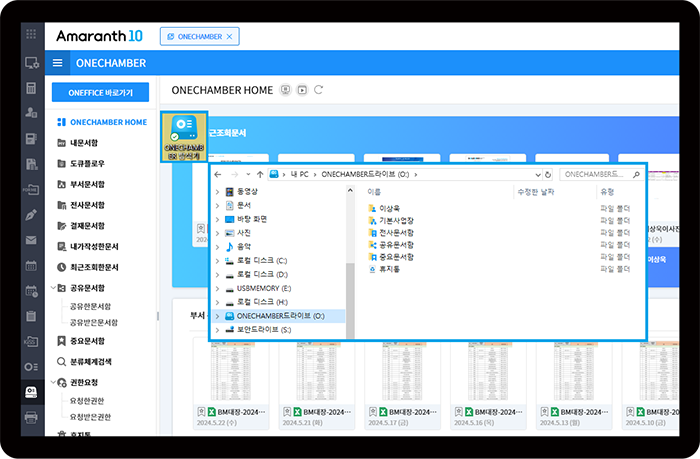The width and height of the screenshot is (700, 459).
Task: Expand the 보안드라이브 (S:) node
Action: click(217, 330)
